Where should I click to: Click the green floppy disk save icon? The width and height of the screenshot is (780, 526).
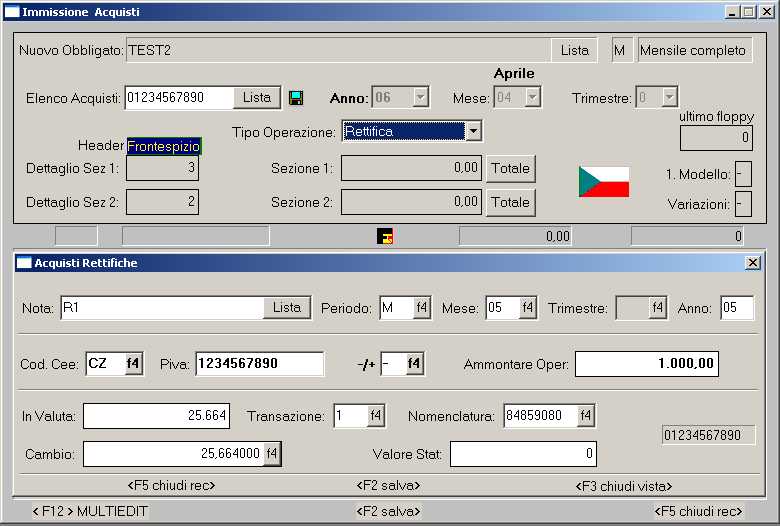click(296, 98)
